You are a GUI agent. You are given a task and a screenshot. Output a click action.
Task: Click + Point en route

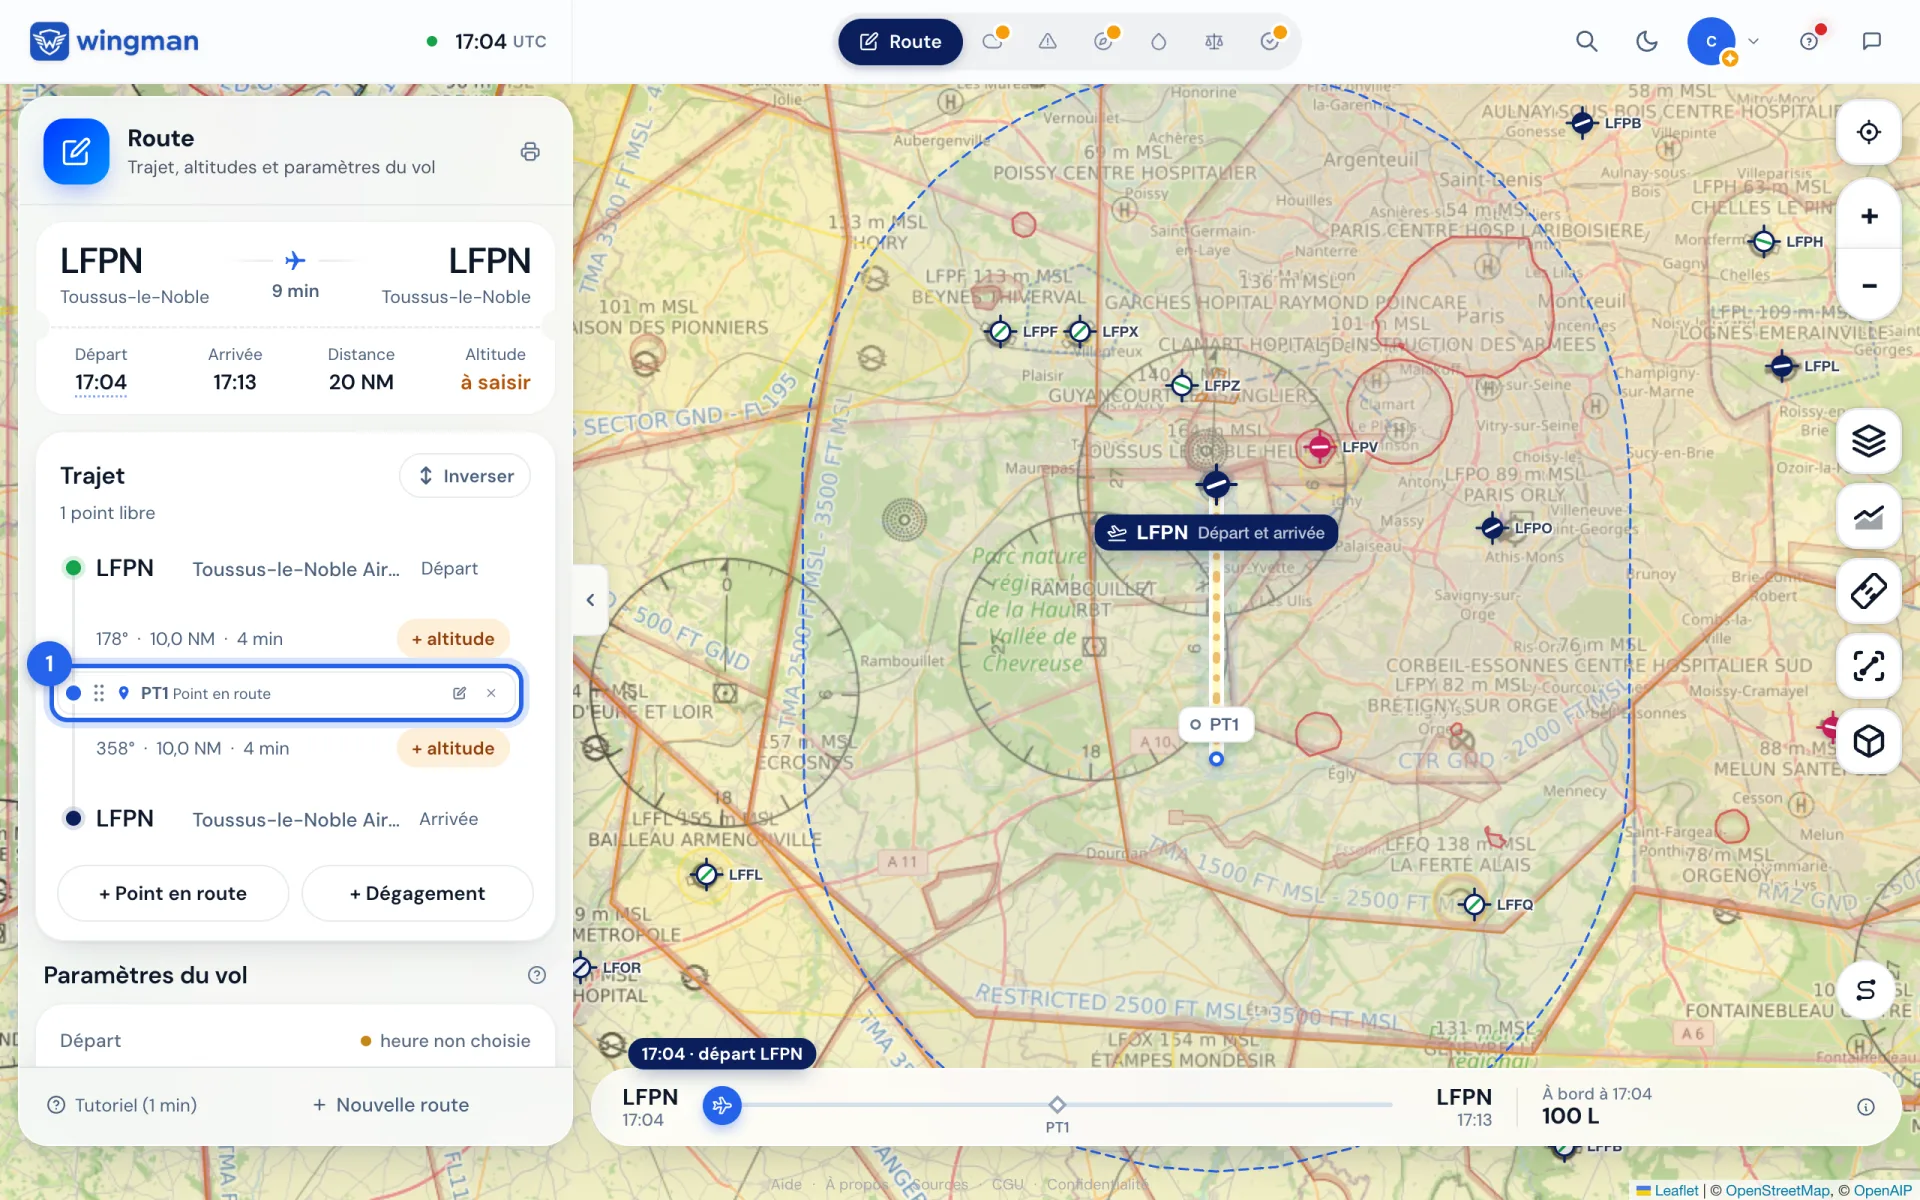pyautogui.click(x=173, y=893)
